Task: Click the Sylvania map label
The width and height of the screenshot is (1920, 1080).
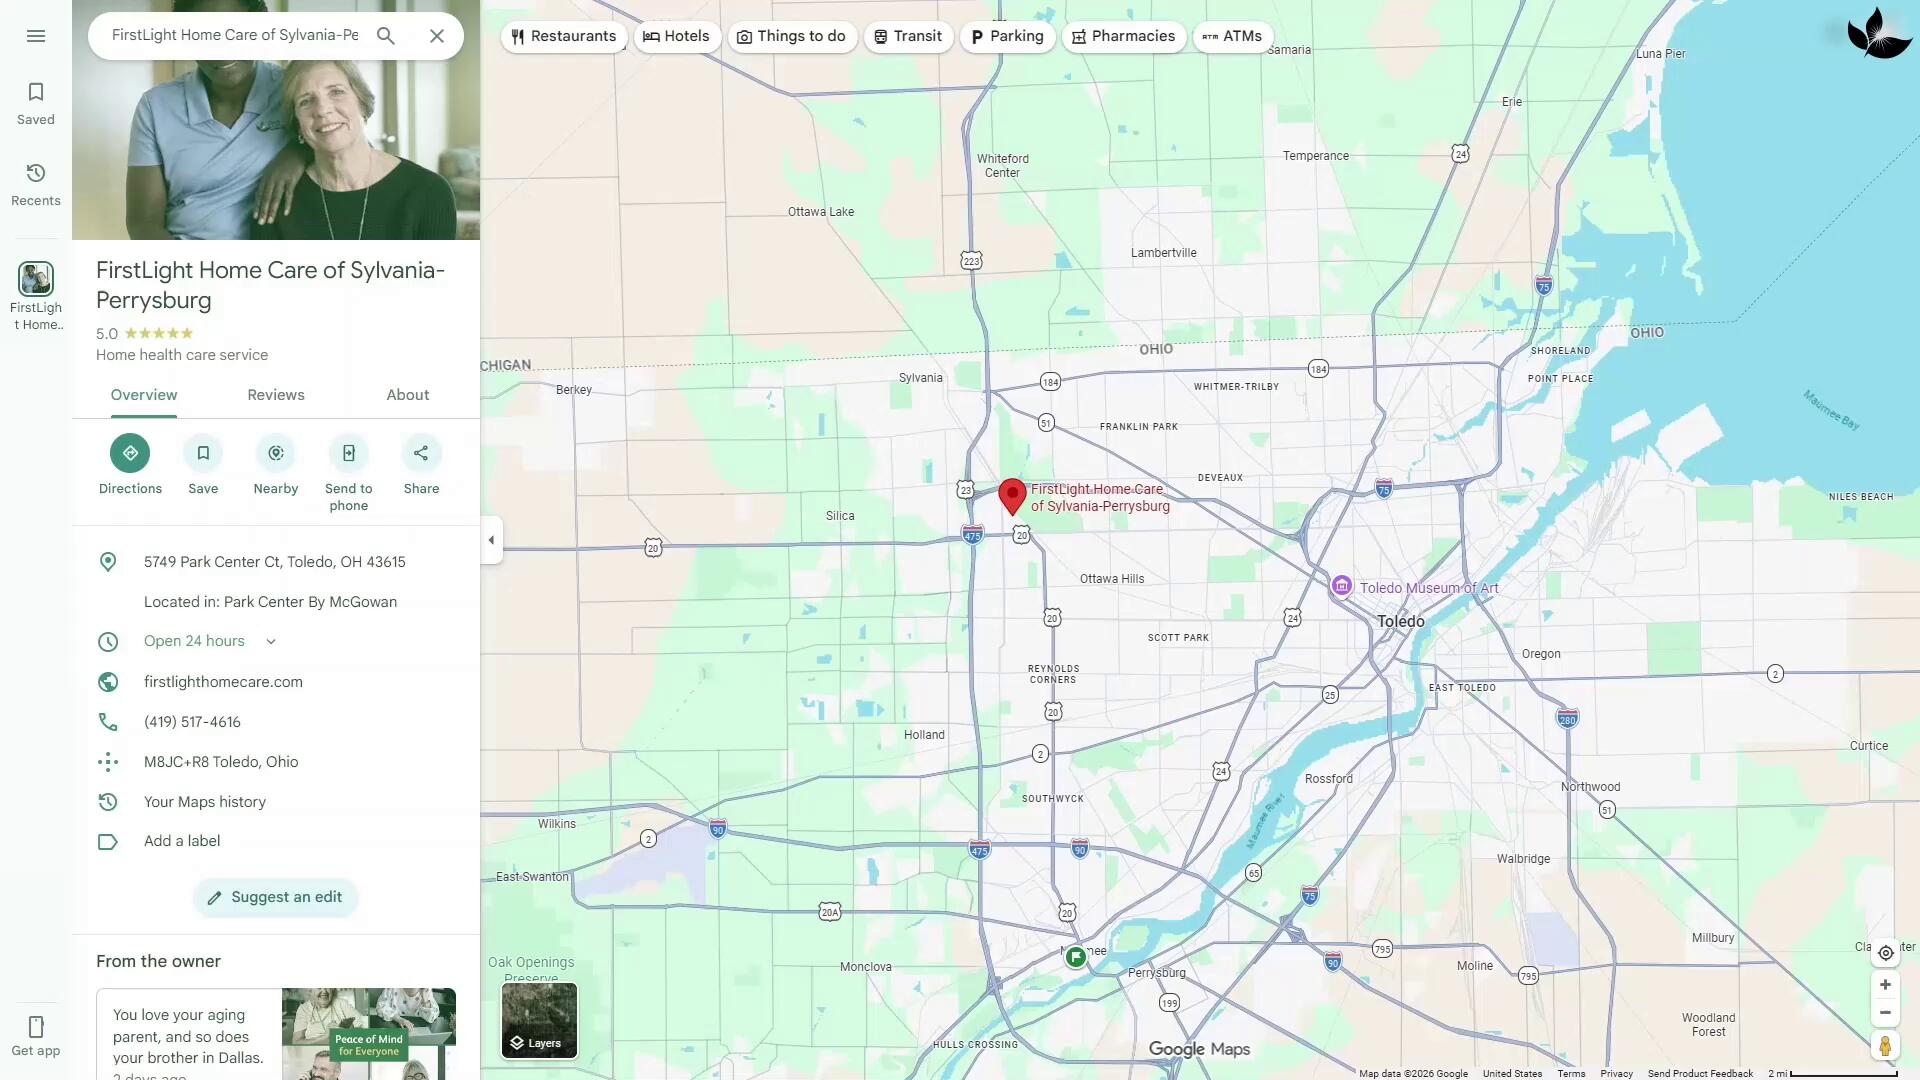Action: [921, 378]
